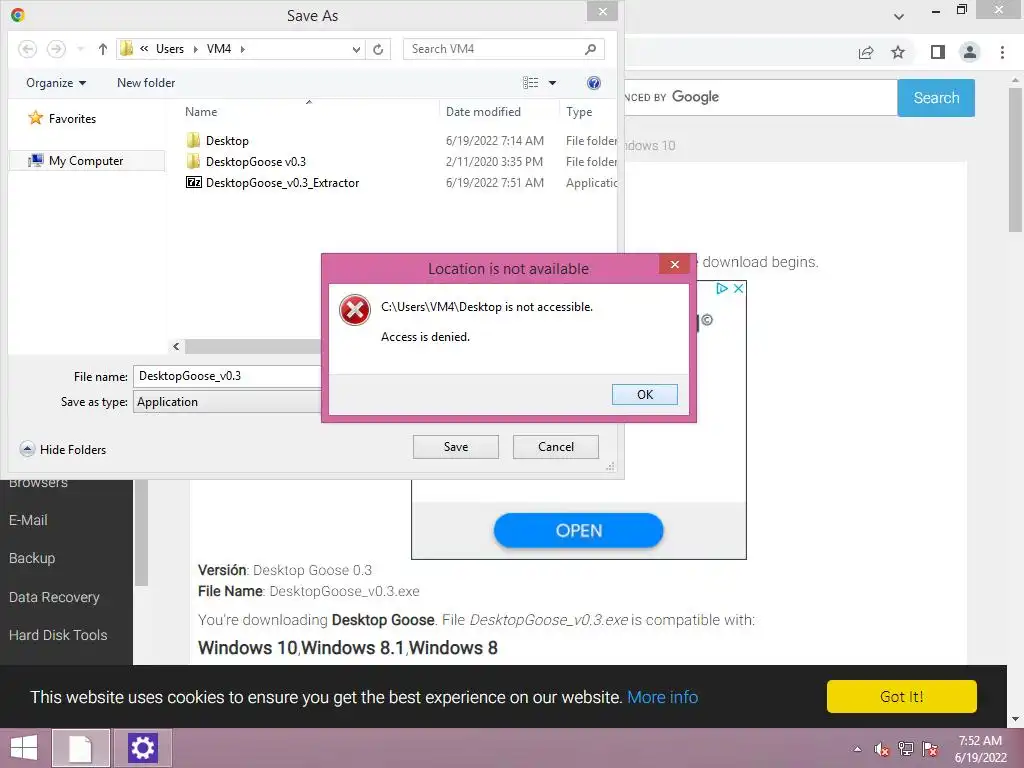
Task: Share this page icon in Chrome
Action: pos(866,52)
